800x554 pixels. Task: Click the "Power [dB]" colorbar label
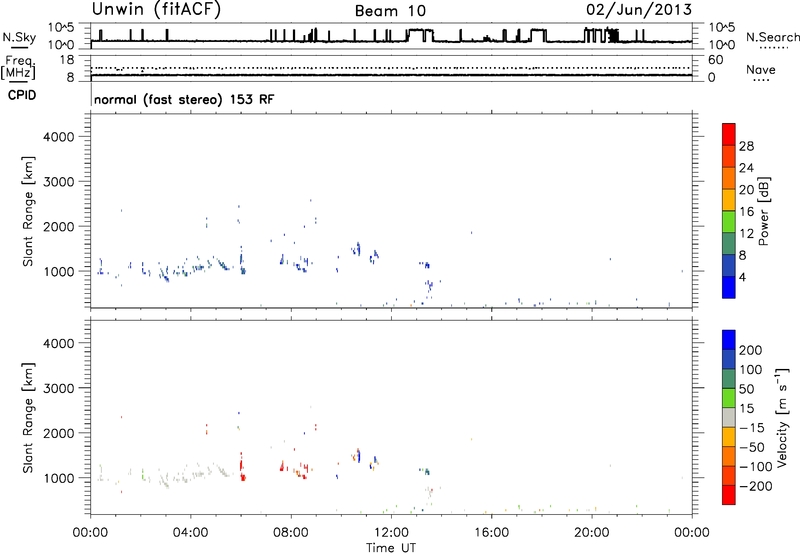tap(764, 211)
